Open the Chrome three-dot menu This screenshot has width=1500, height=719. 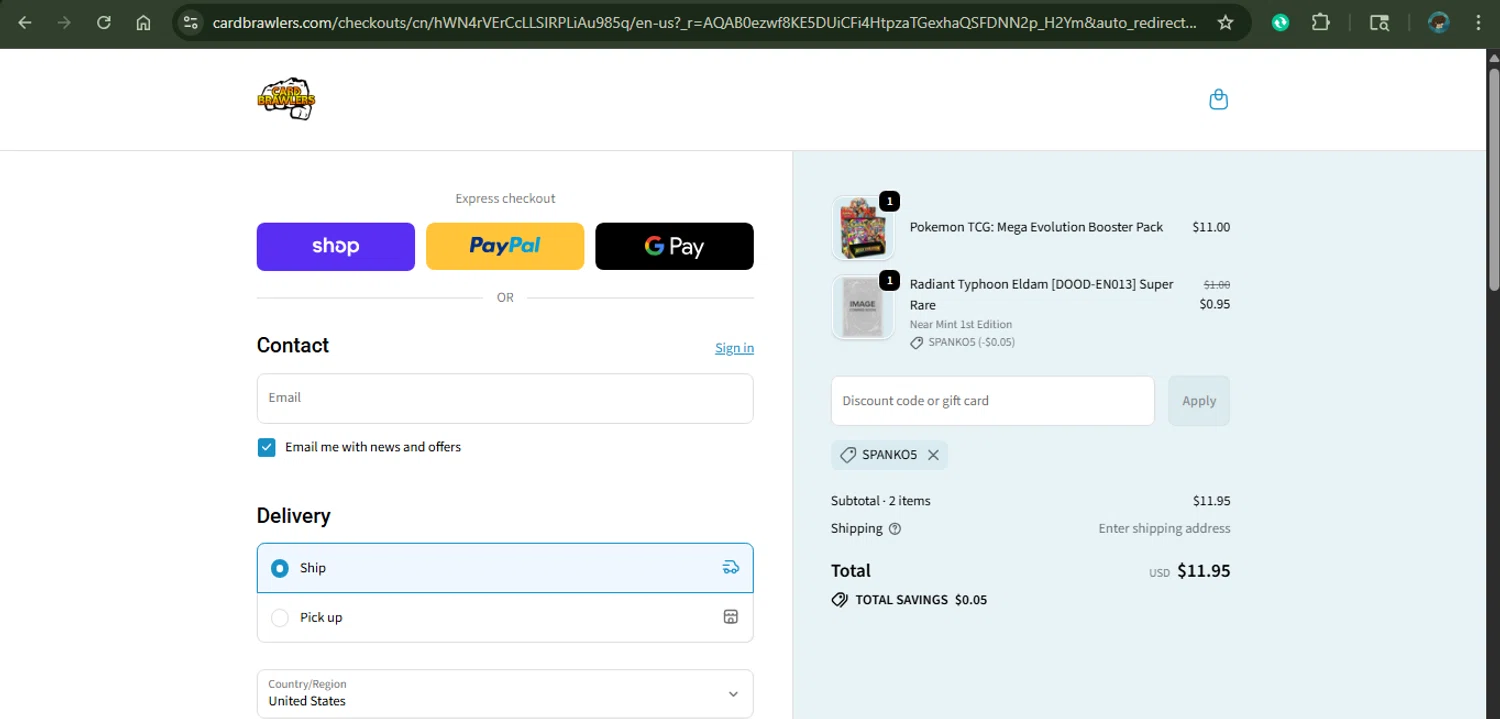pyautogui.click(x=1478, y=22)
